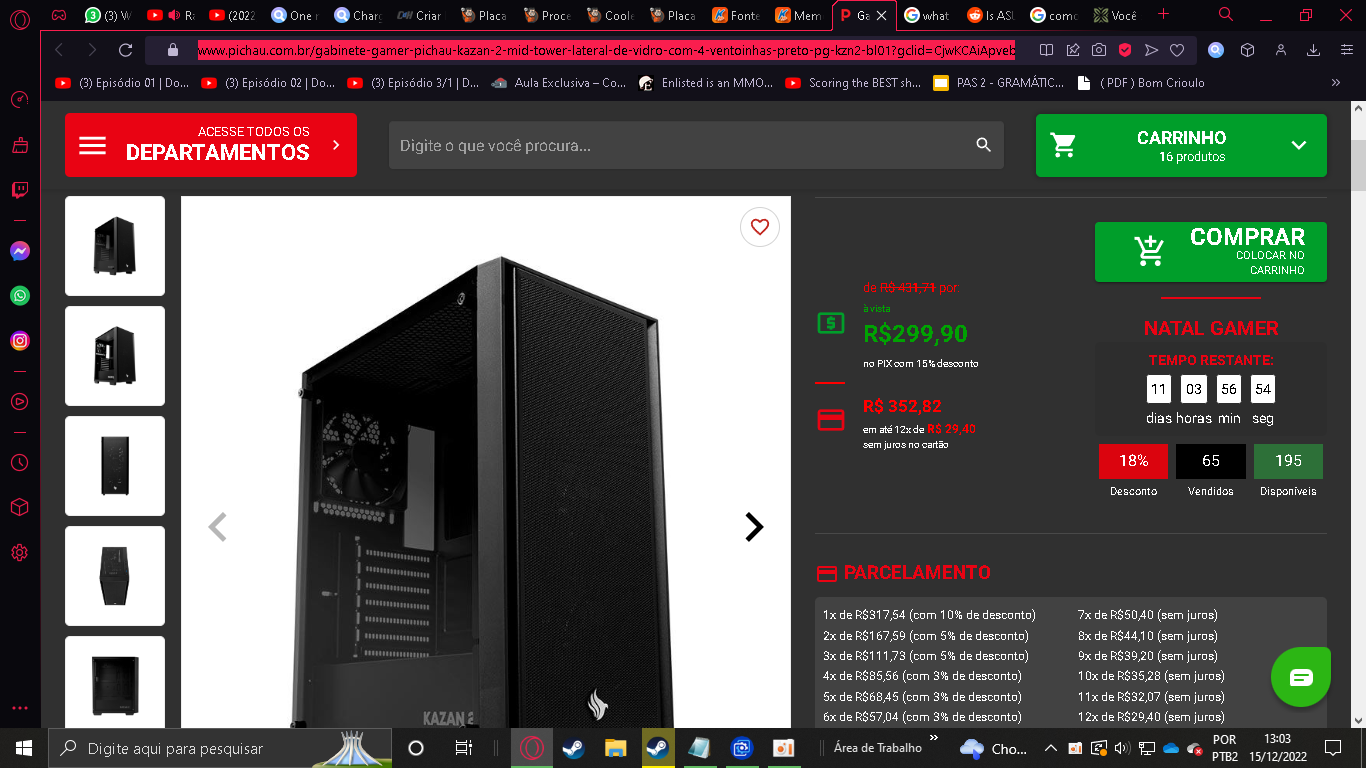The height and width of the screenshot is (768, 1366).
Task: Open Instagram in the Opera sidebar
Action: [x=20, y=341]
